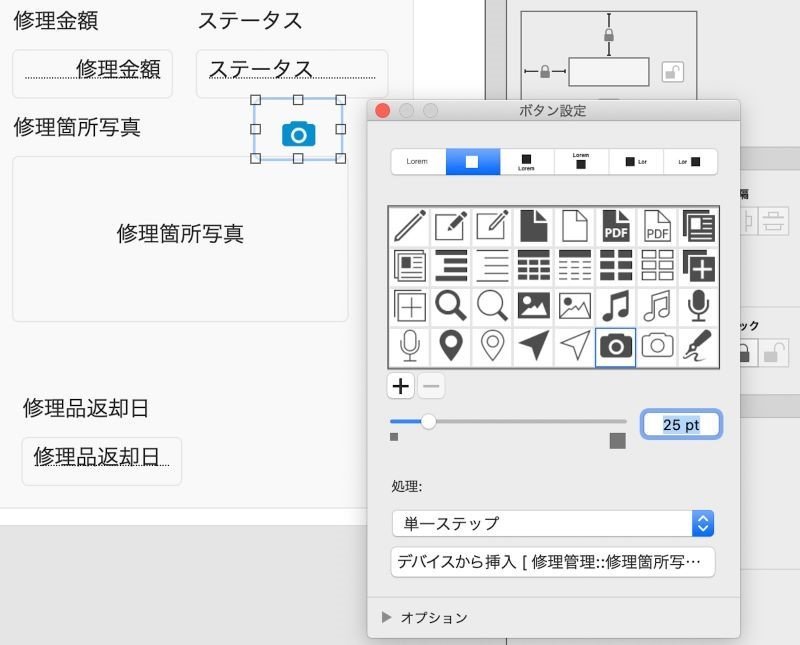Pick the outlined table icon
This screenshot has height=645, width=800.
574,266
